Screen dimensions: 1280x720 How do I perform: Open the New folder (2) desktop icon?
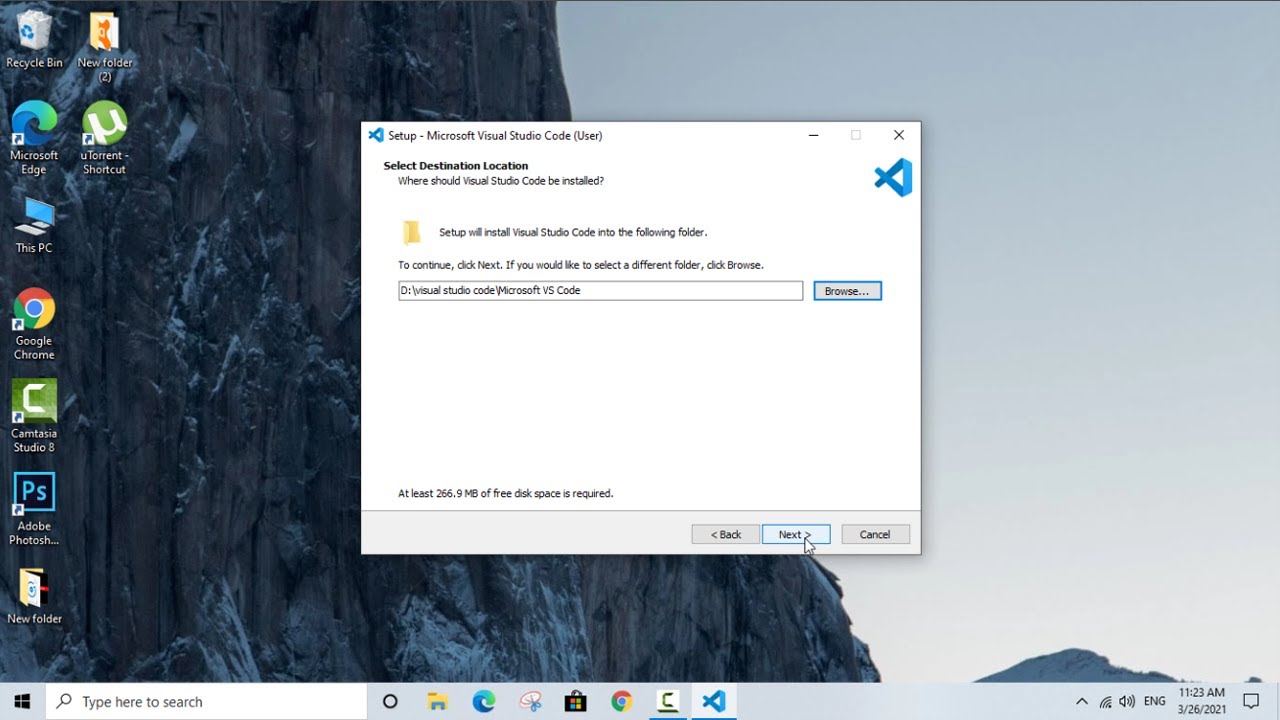(x=104, y=47)
